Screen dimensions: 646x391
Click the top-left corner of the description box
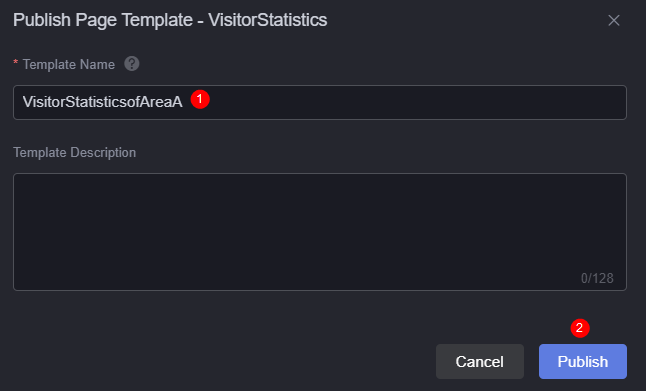click(x=21, y=180)
